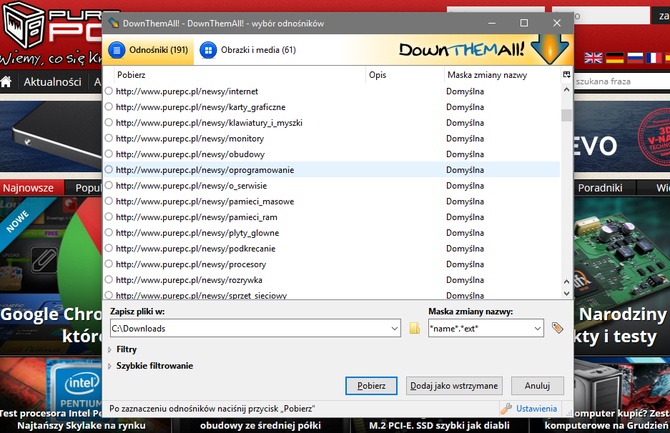The width and height of the screenshot is (670, 433).
Task: Click DownThemAll! title bar app icon
Action: coord(113,23)
